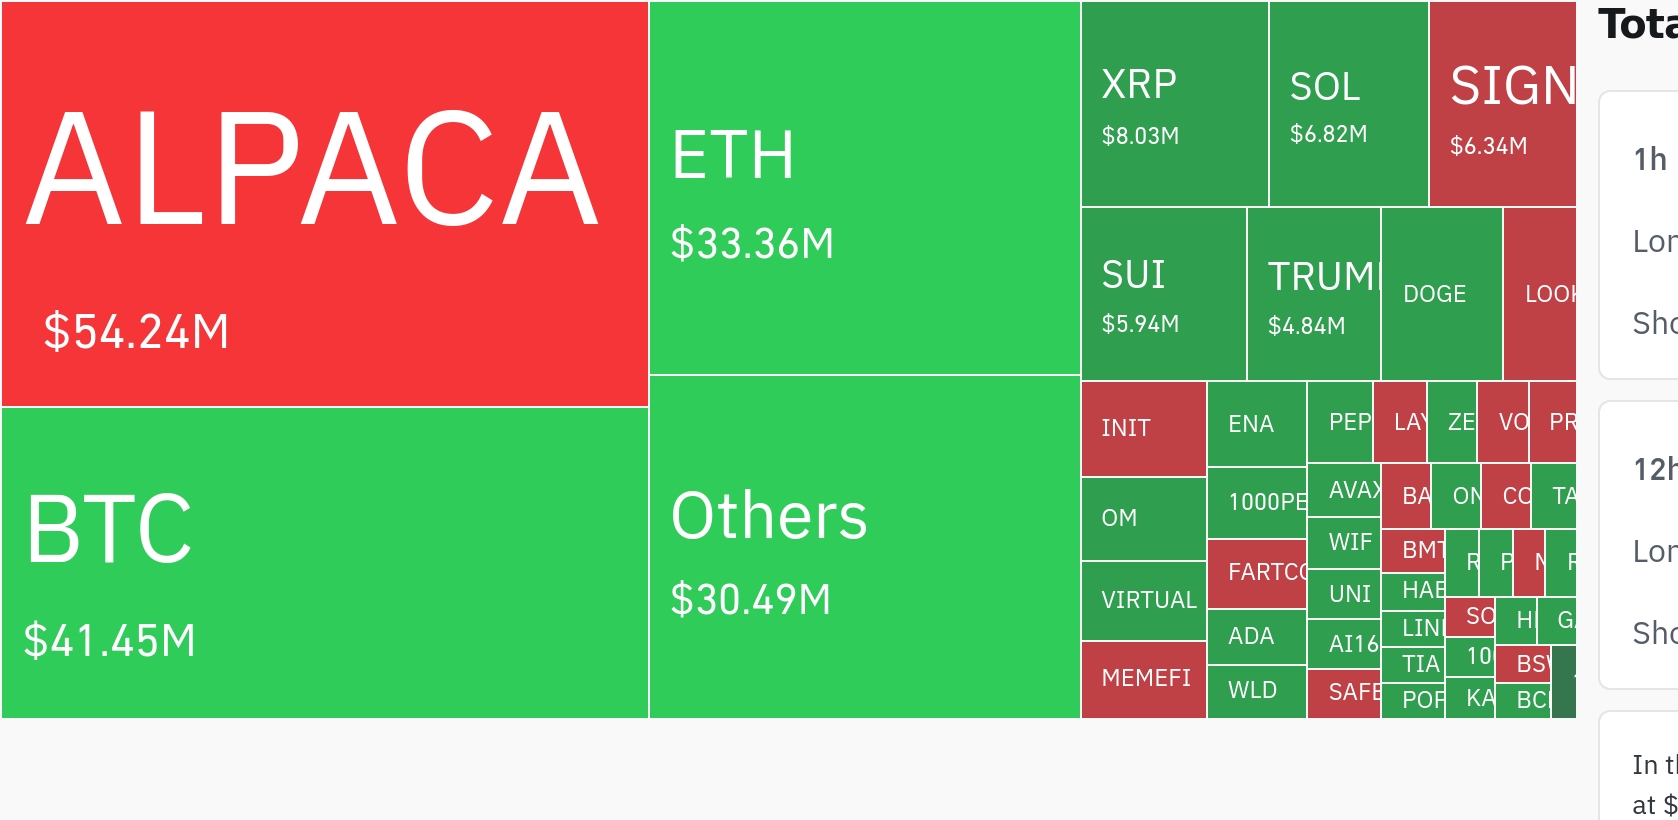Open the OM tile
The image size is (1678, 820).
coord(1143,518)
